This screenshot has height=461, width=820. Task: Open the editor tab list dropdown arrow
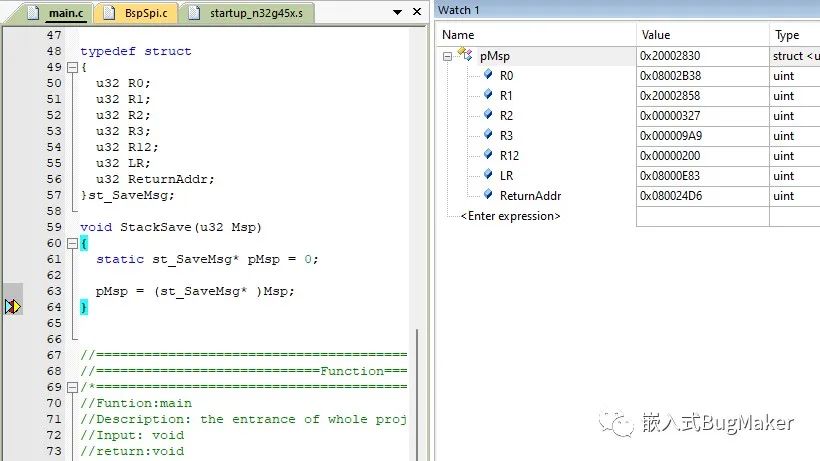click(x=397, y=12)
